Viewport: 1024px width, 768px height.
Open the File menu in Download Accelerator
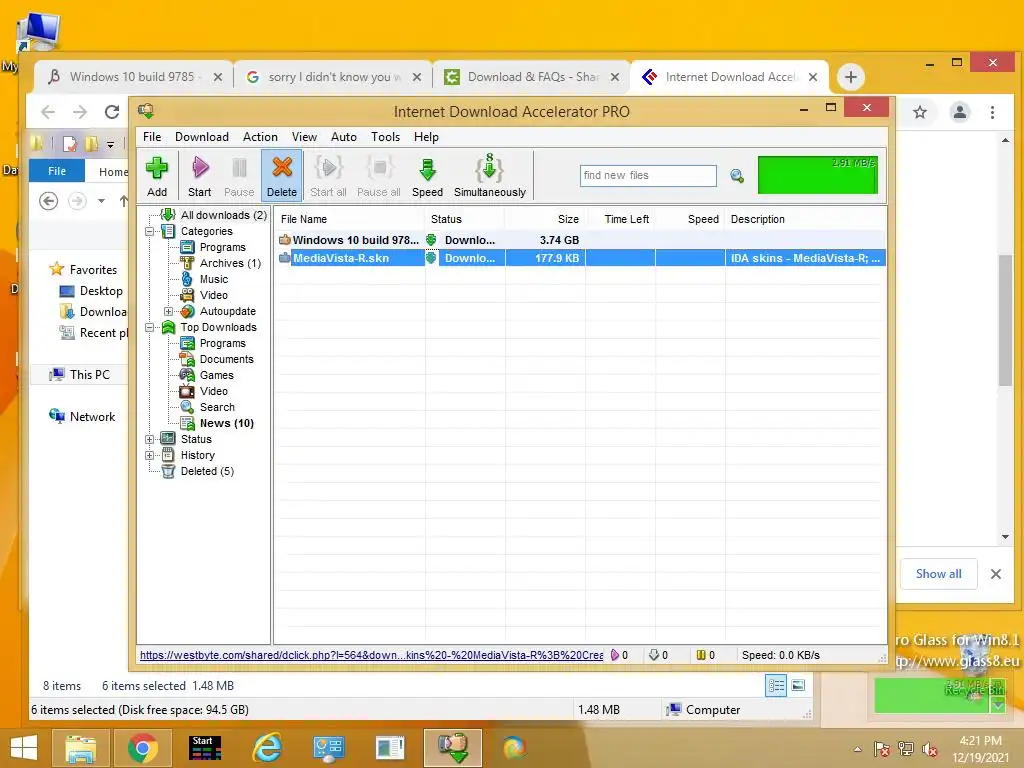click(152, 136)
